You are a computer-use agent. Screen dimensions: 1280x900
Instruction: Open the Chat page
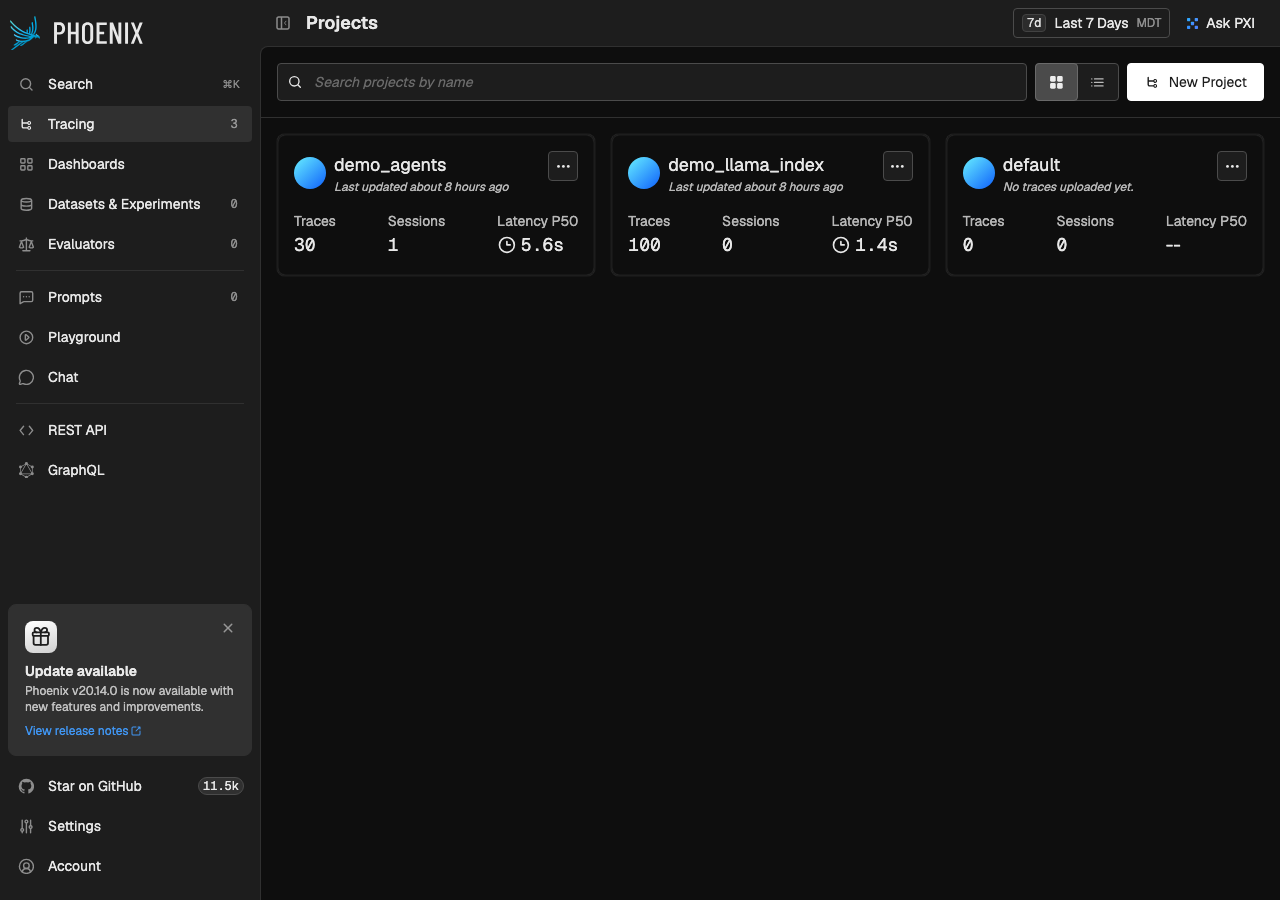(130, 377)
